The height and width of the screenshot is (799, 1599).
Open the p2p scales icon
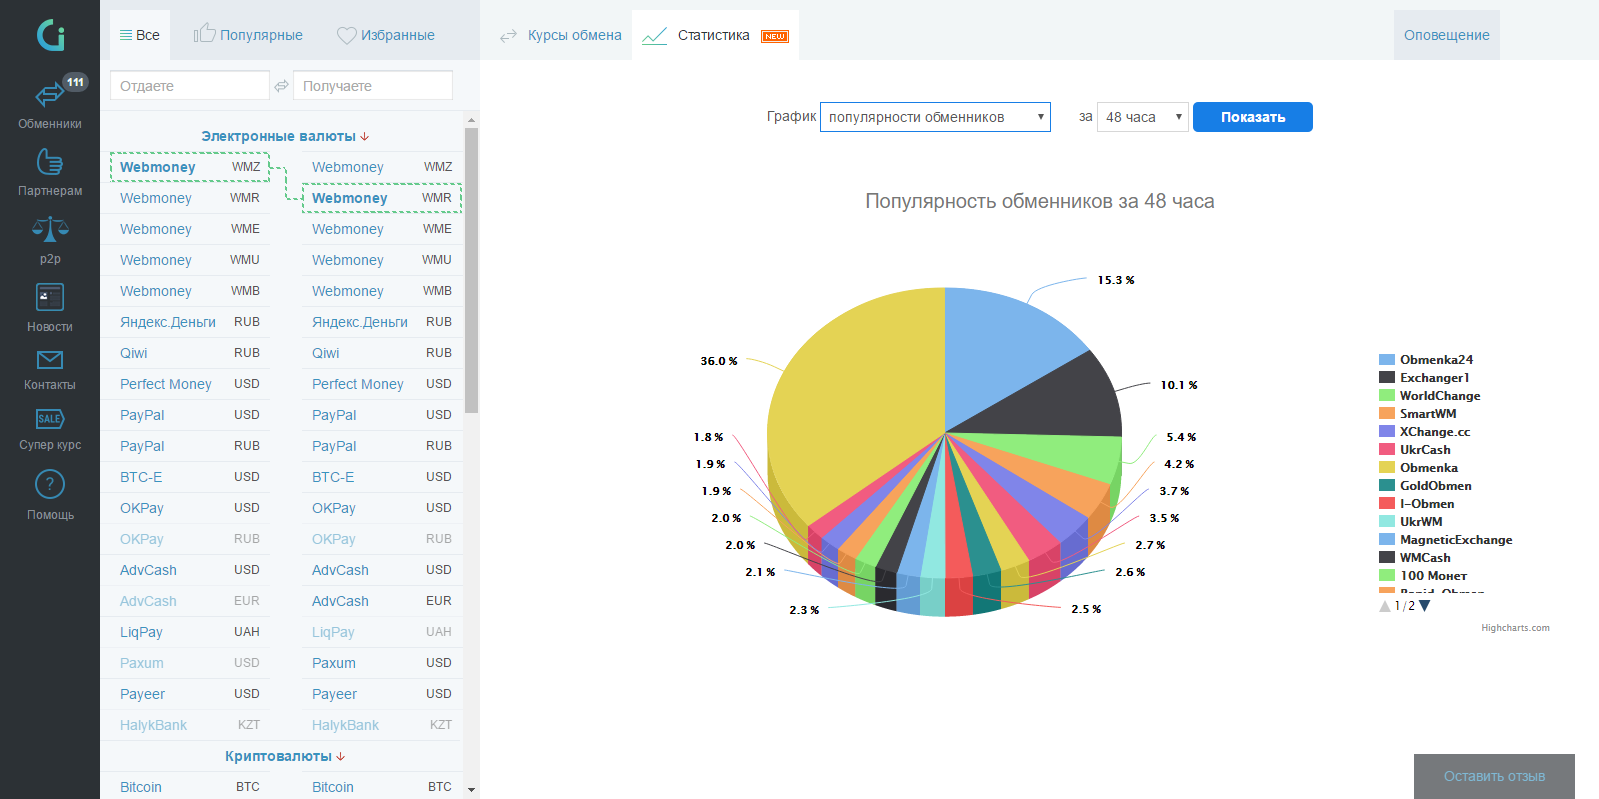(50, 230)
